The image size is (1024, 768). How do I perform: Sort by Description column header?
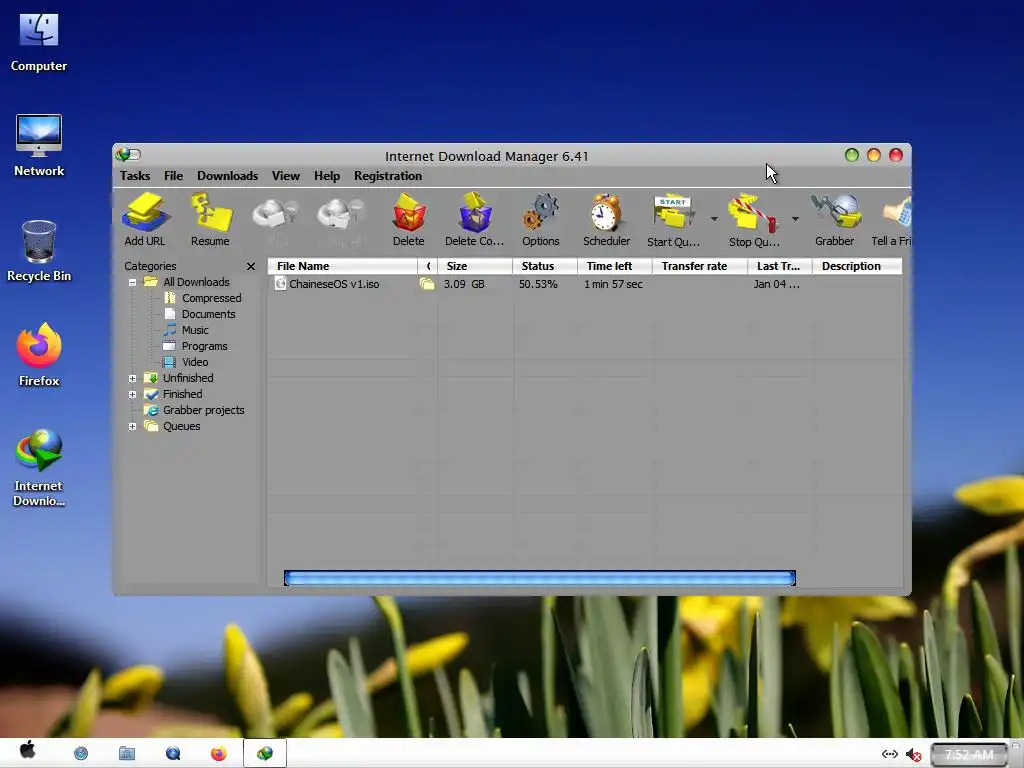857,266
